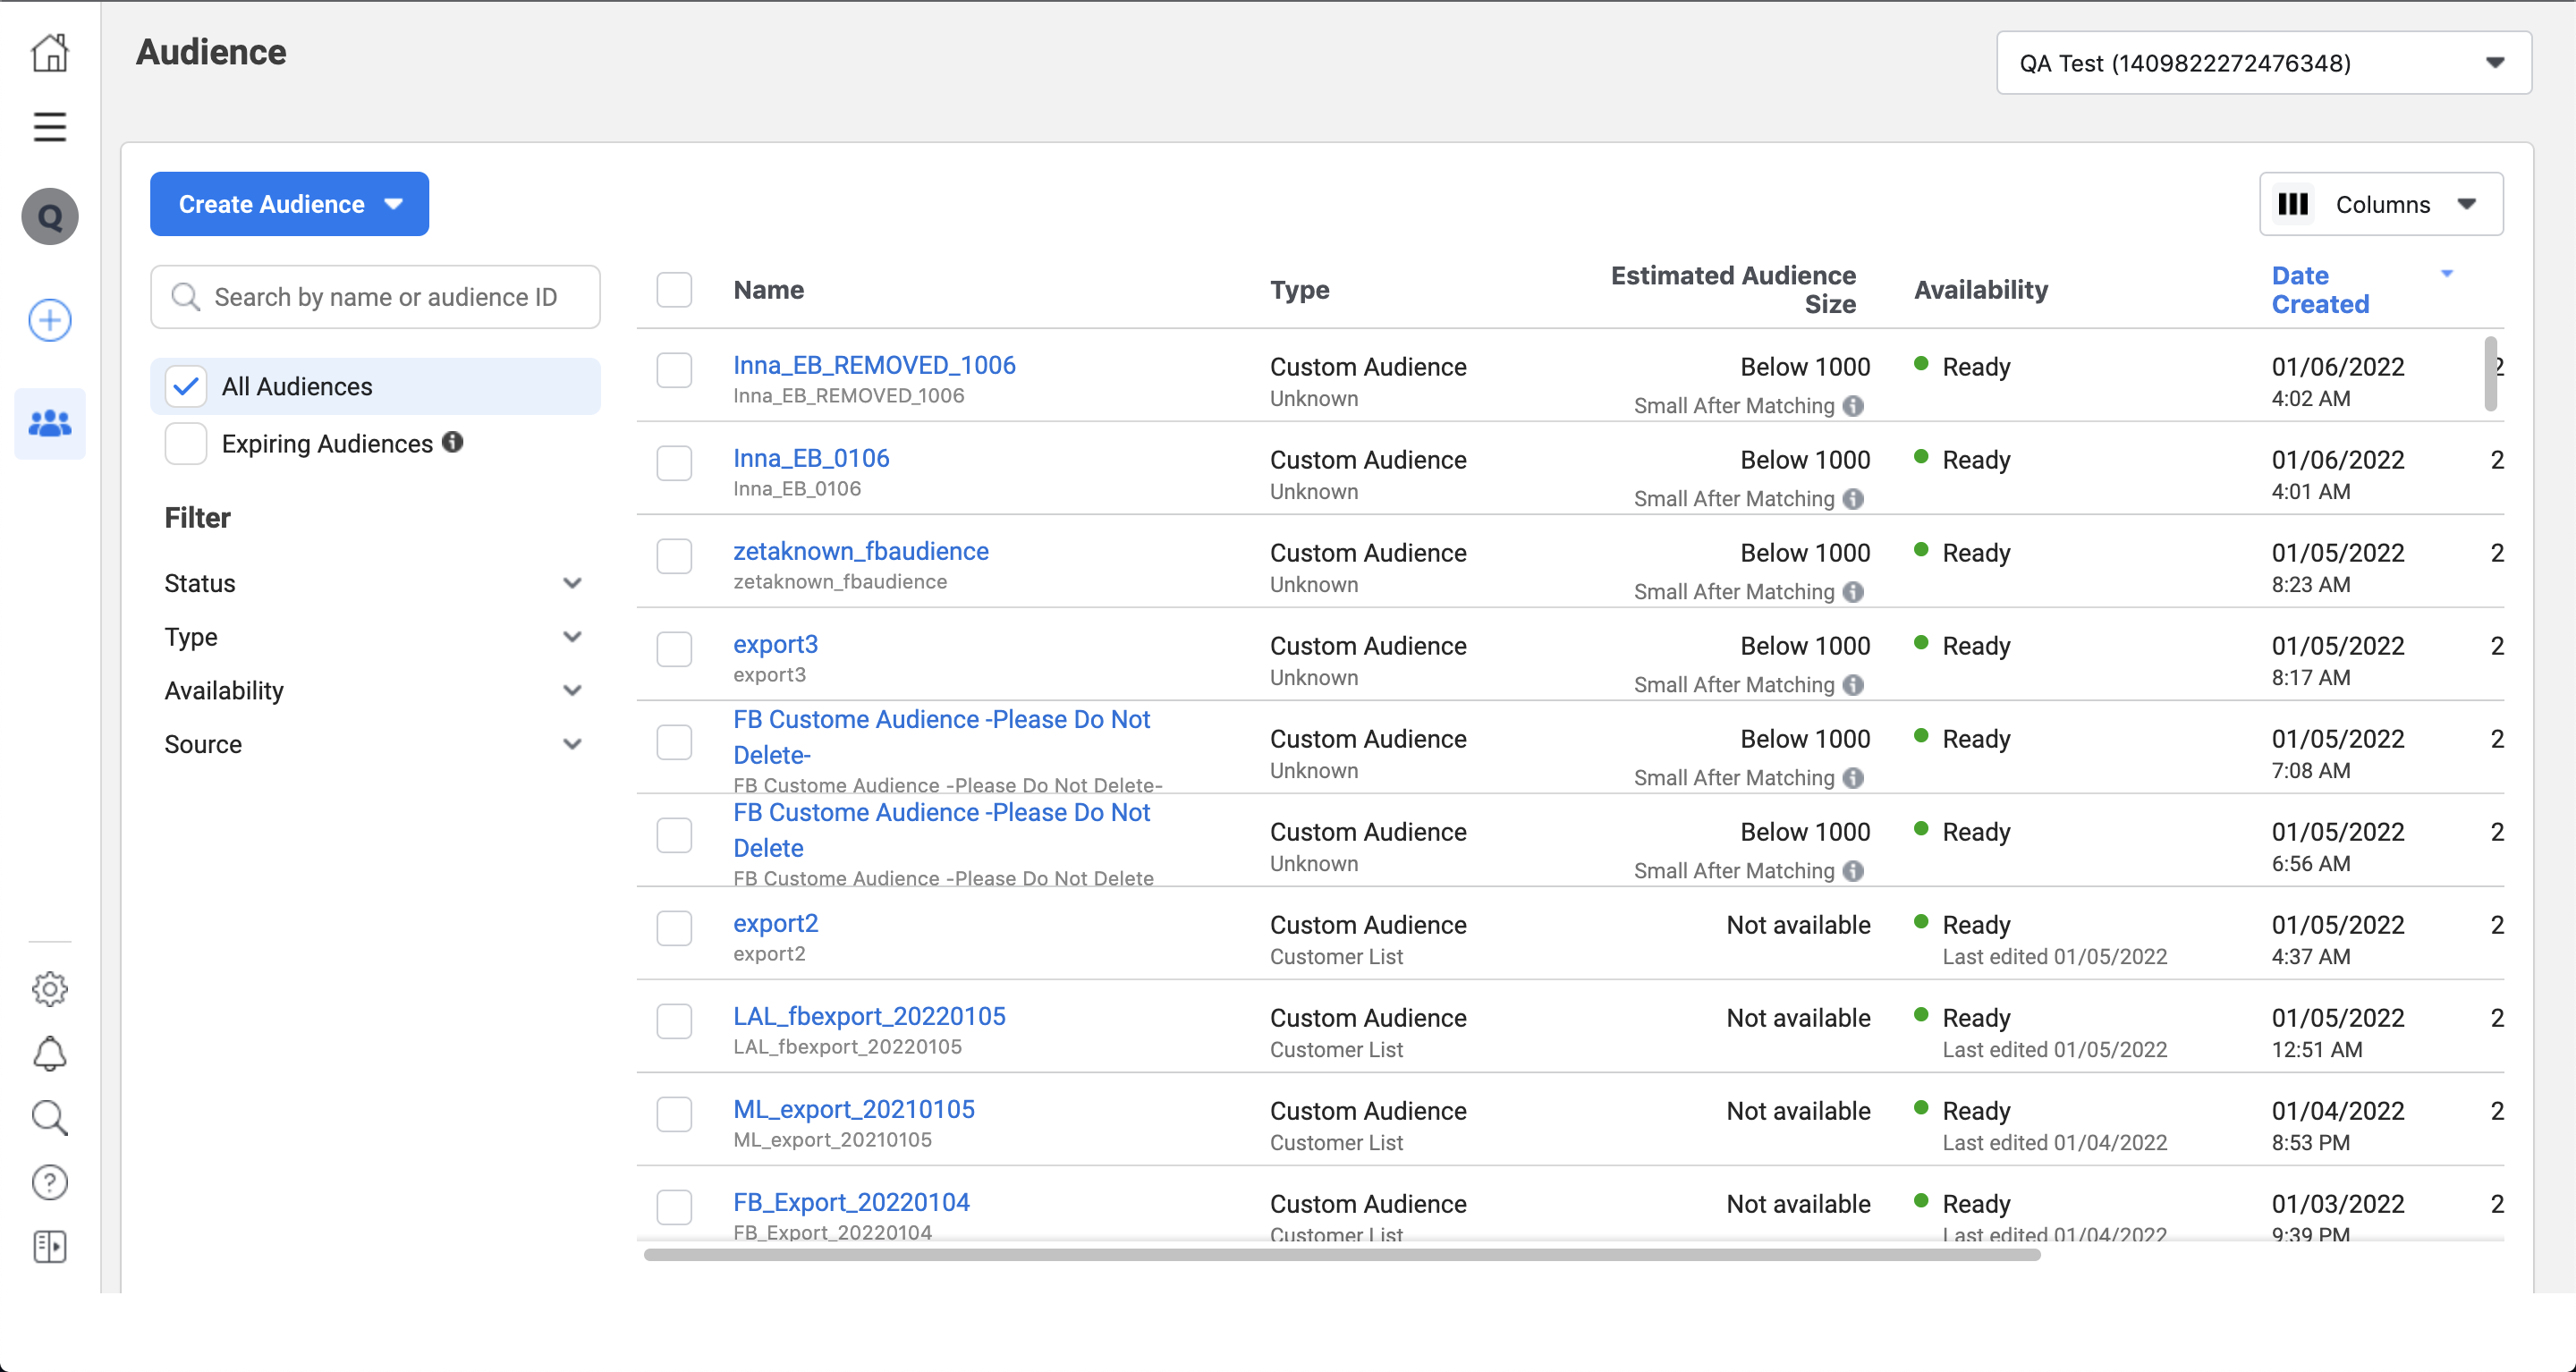Open the notifications bell icon
The image size is (2576, 1372).
click(x=49, y=1053)
